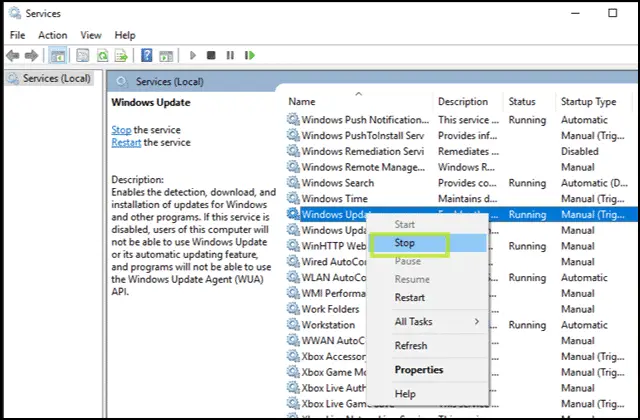Click the Export List toolbar icon
640x420 pixels.
[x=121, y=55]
